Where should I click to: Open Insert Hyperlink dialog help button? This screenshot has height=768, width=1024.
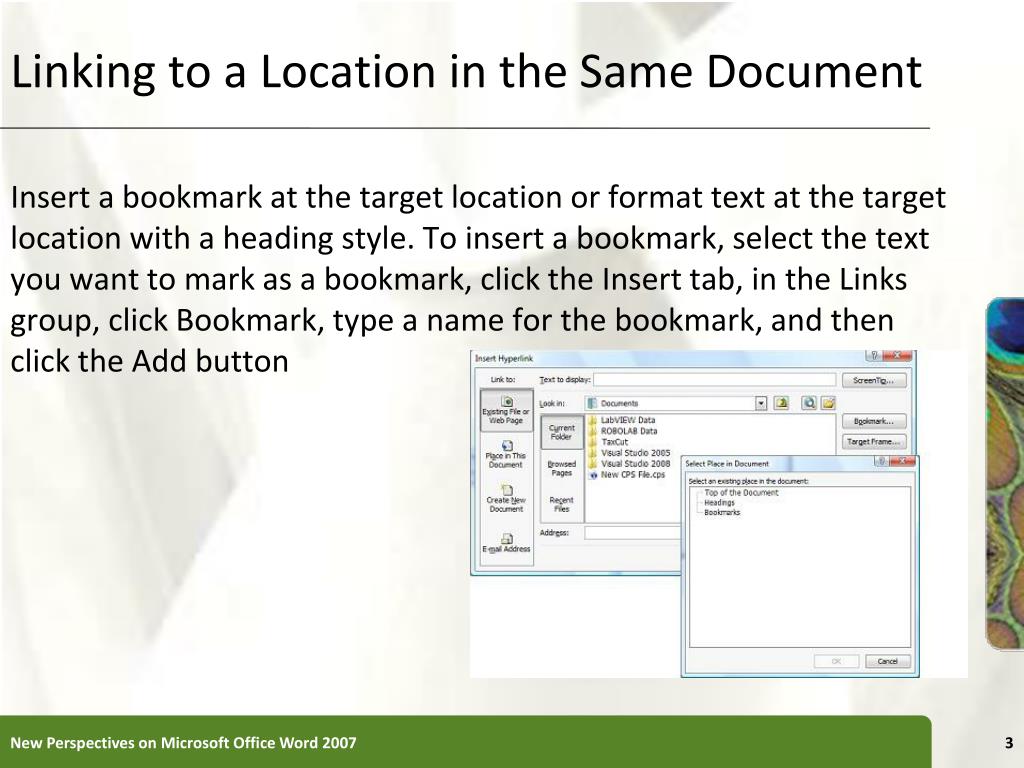pyautogui.click(x=874, y=356)
